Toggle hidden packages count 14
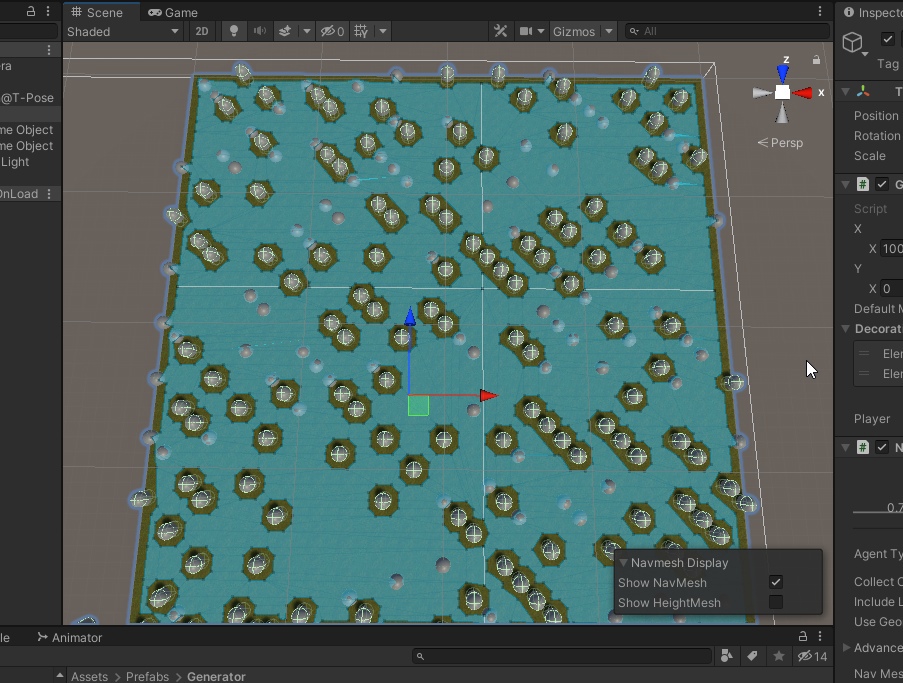 812,656
